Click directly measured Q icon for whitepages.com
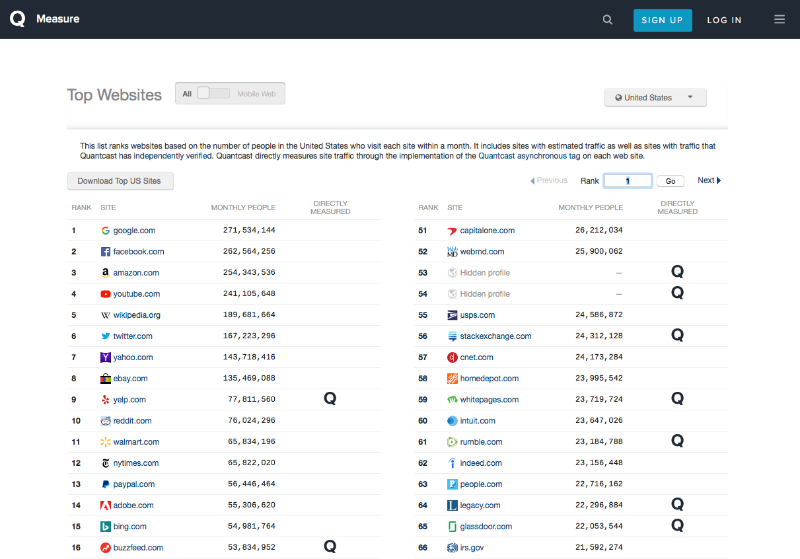 coord(677,398)
